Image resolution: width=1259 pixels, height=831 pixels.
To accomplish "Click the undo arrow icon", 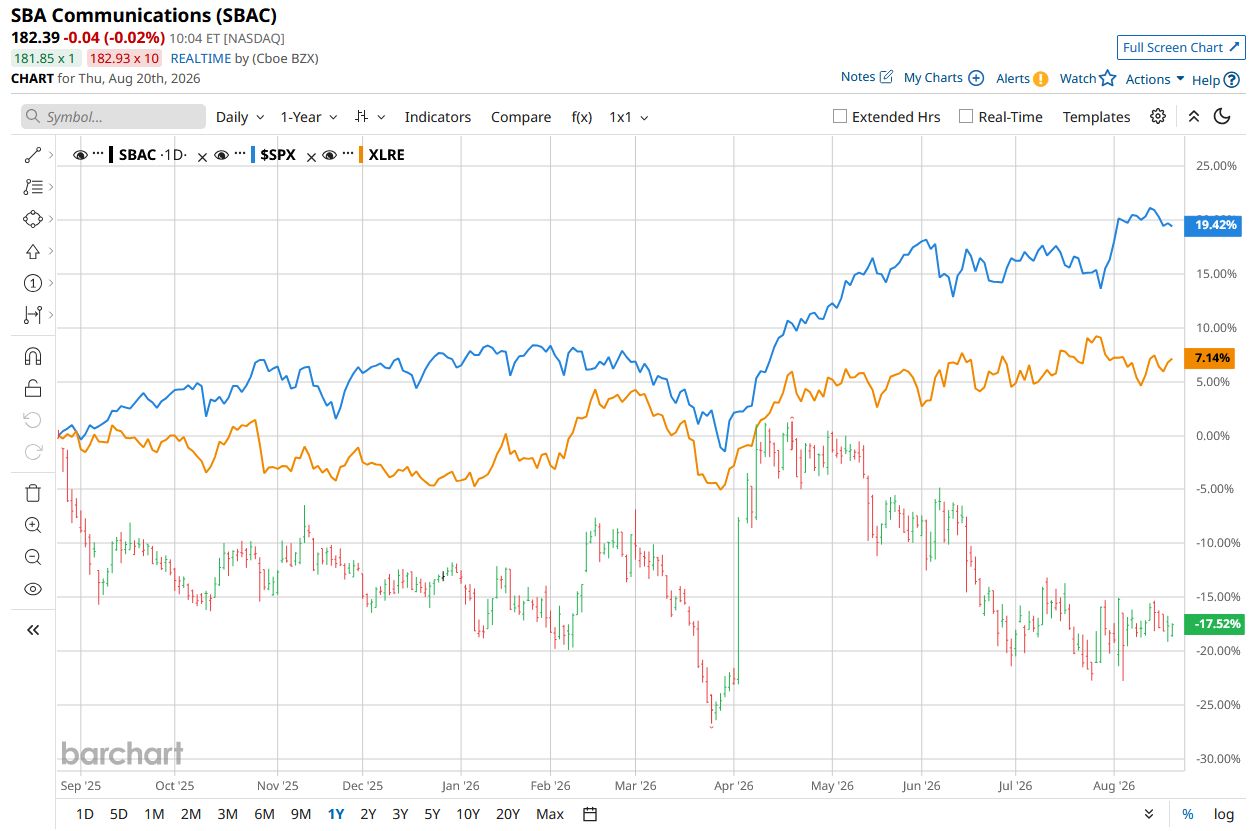I will point(32,420).
